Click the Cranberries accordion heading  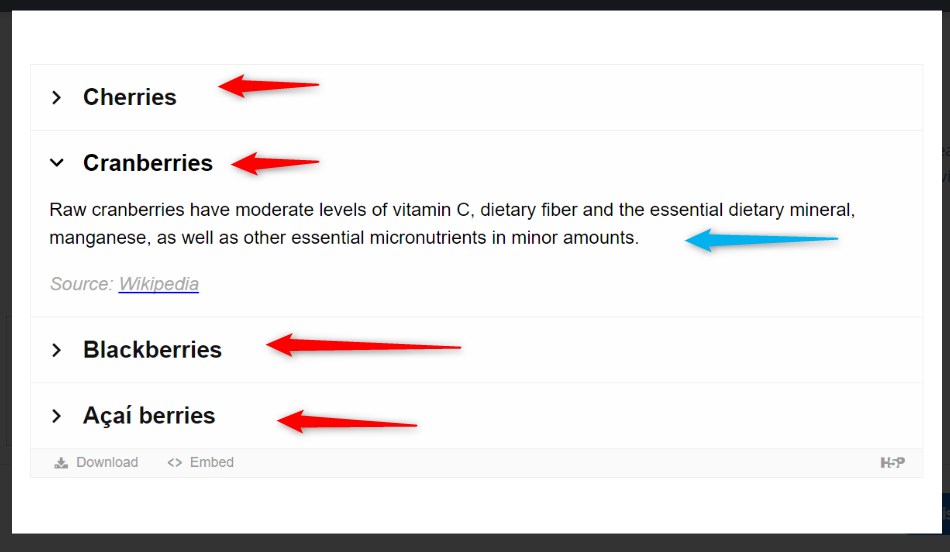tap(148, 163)
